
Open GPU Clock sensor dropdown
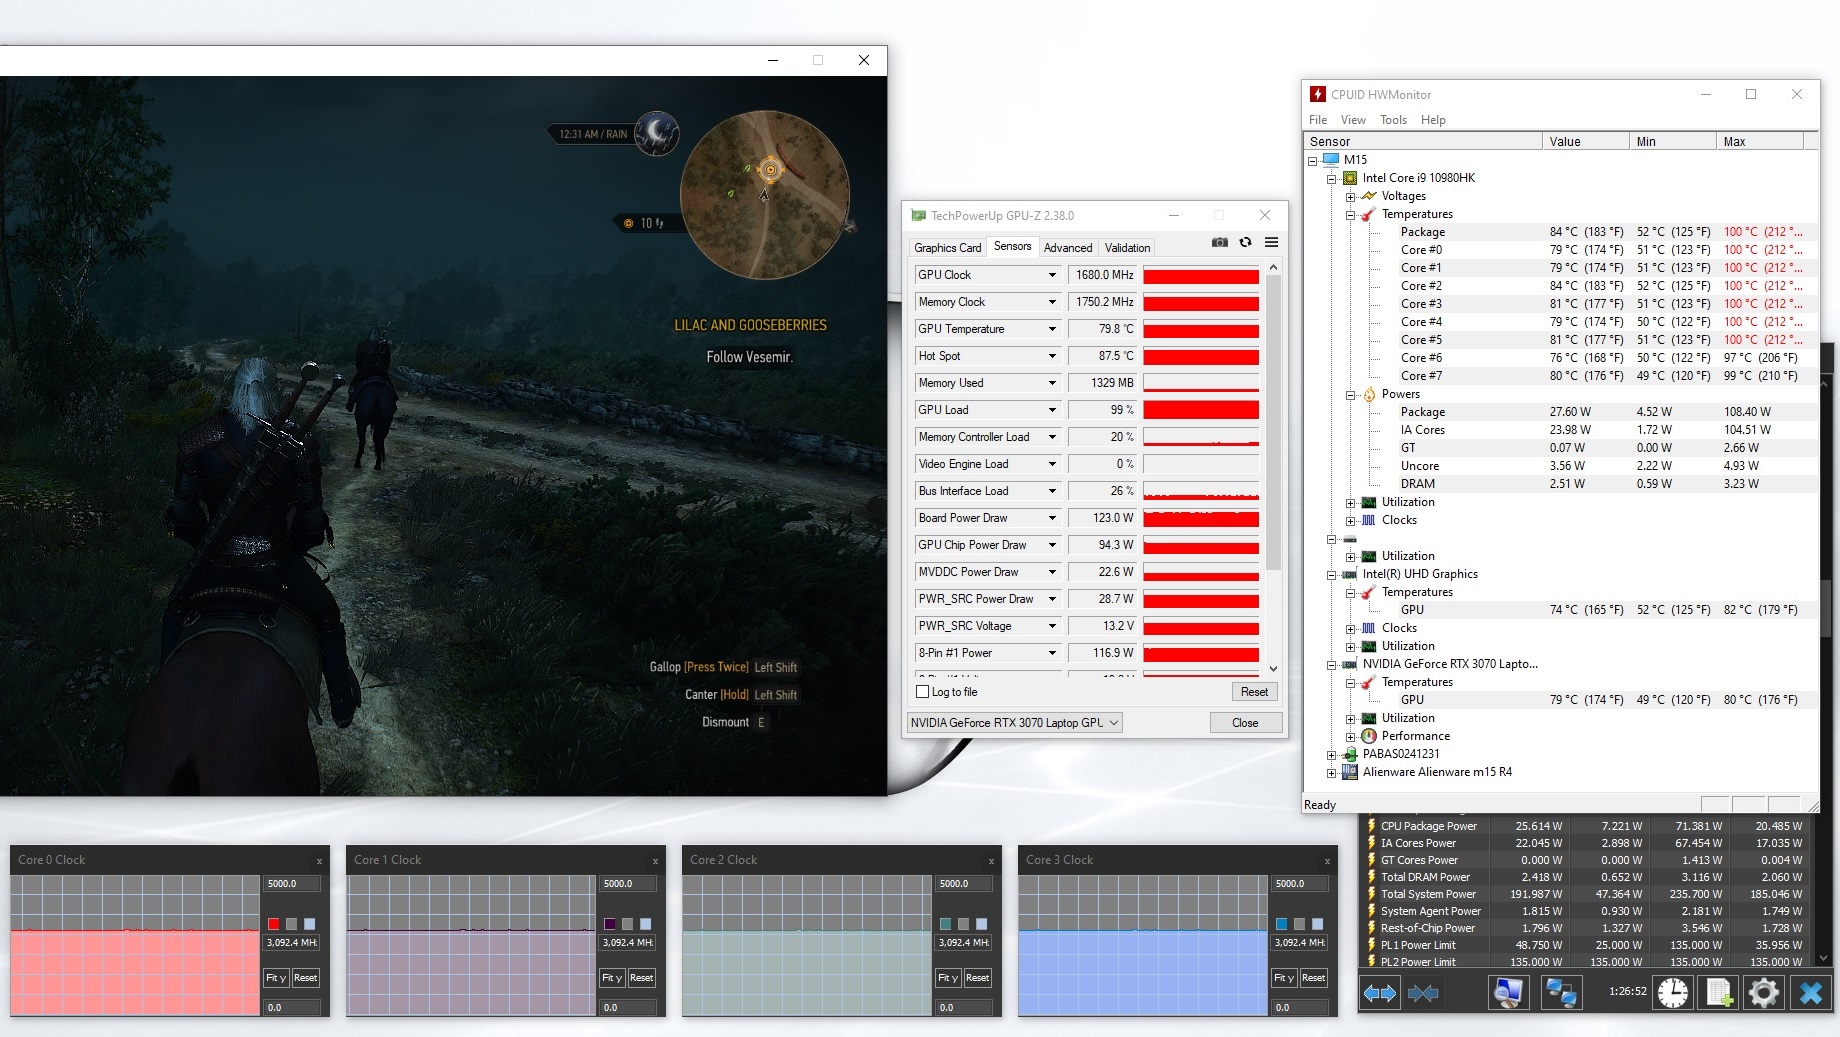point(1052,275)
